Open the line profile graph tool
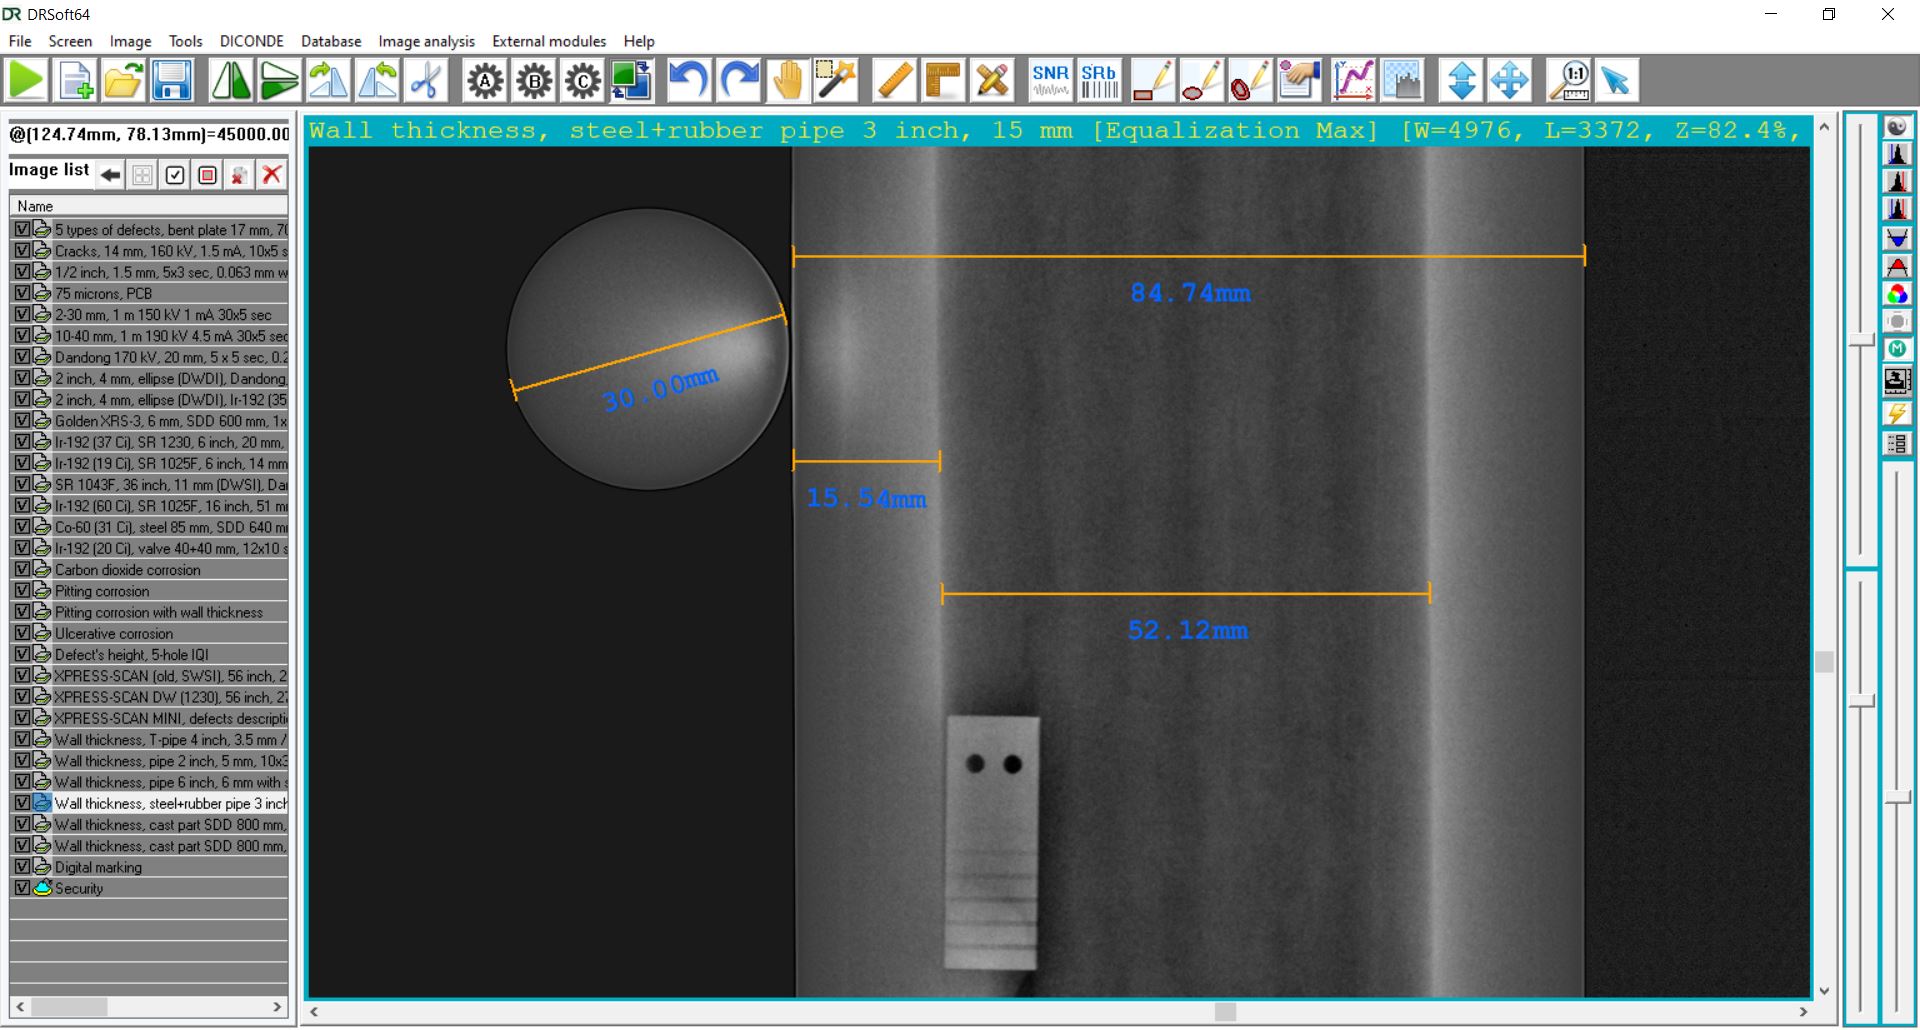The height and width of the screenshot is (1030, 1920). point(1353,81)
